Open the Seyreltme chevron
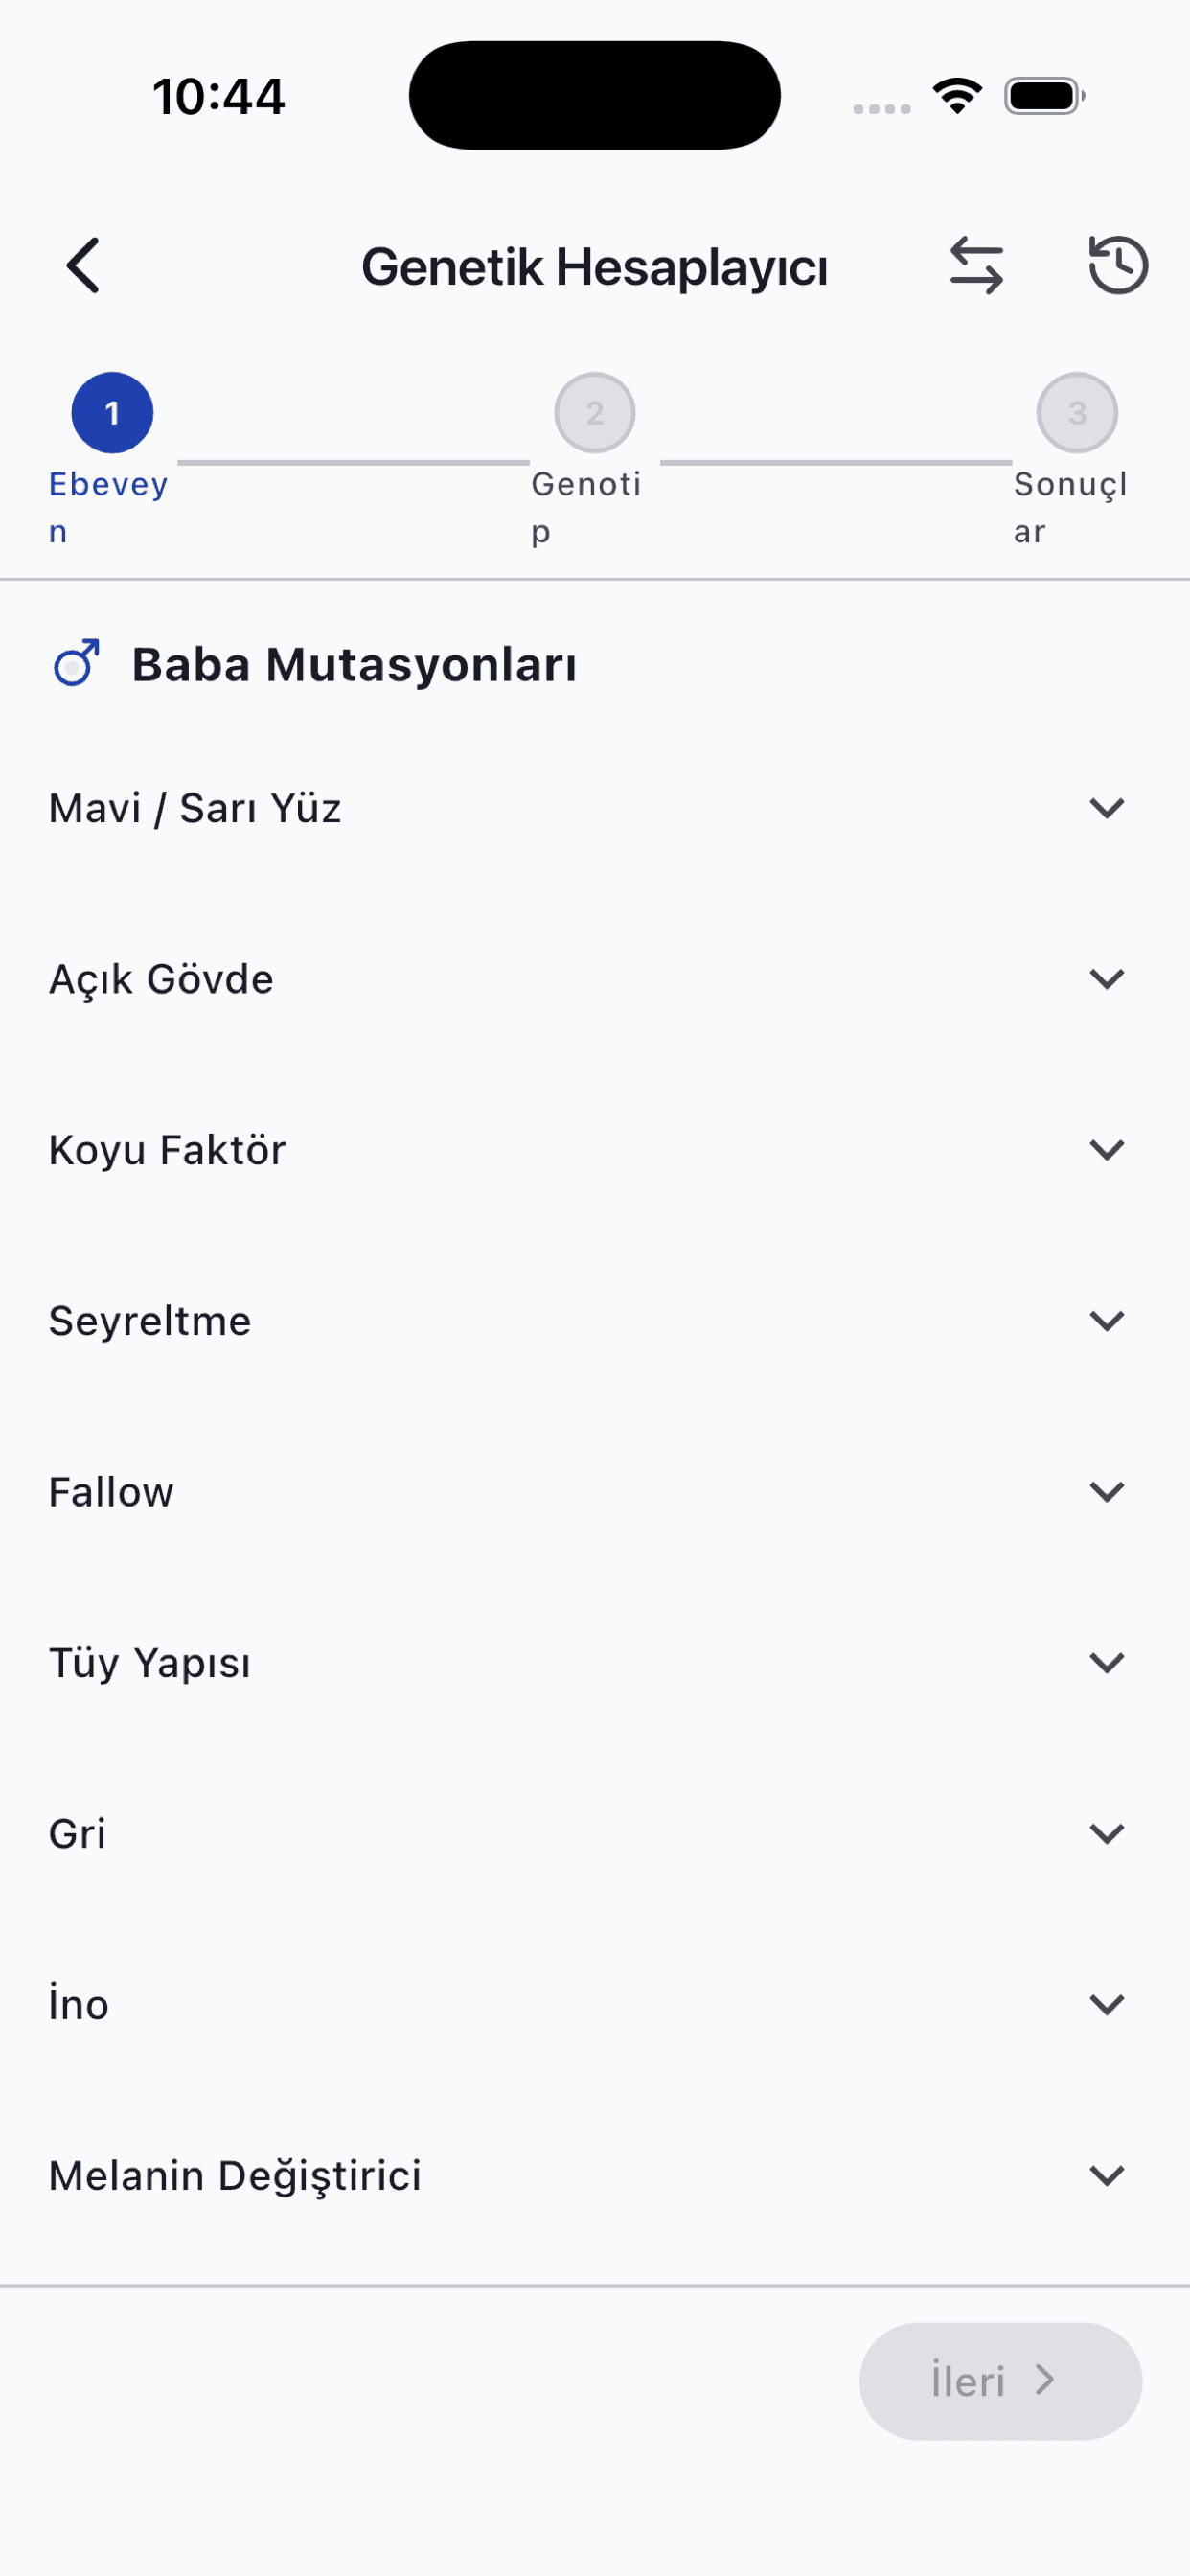The image size is (1190, 2576). [1107, 1321]
